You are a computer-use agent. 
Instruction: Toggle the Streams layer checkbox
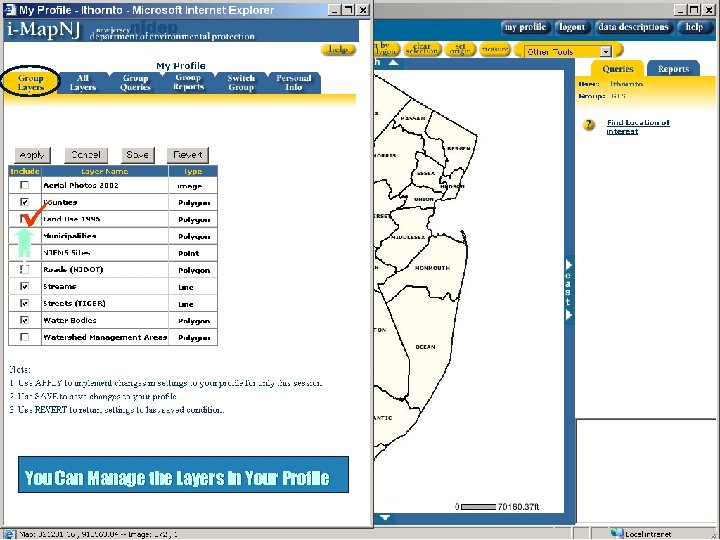click(x=25, y=287)
